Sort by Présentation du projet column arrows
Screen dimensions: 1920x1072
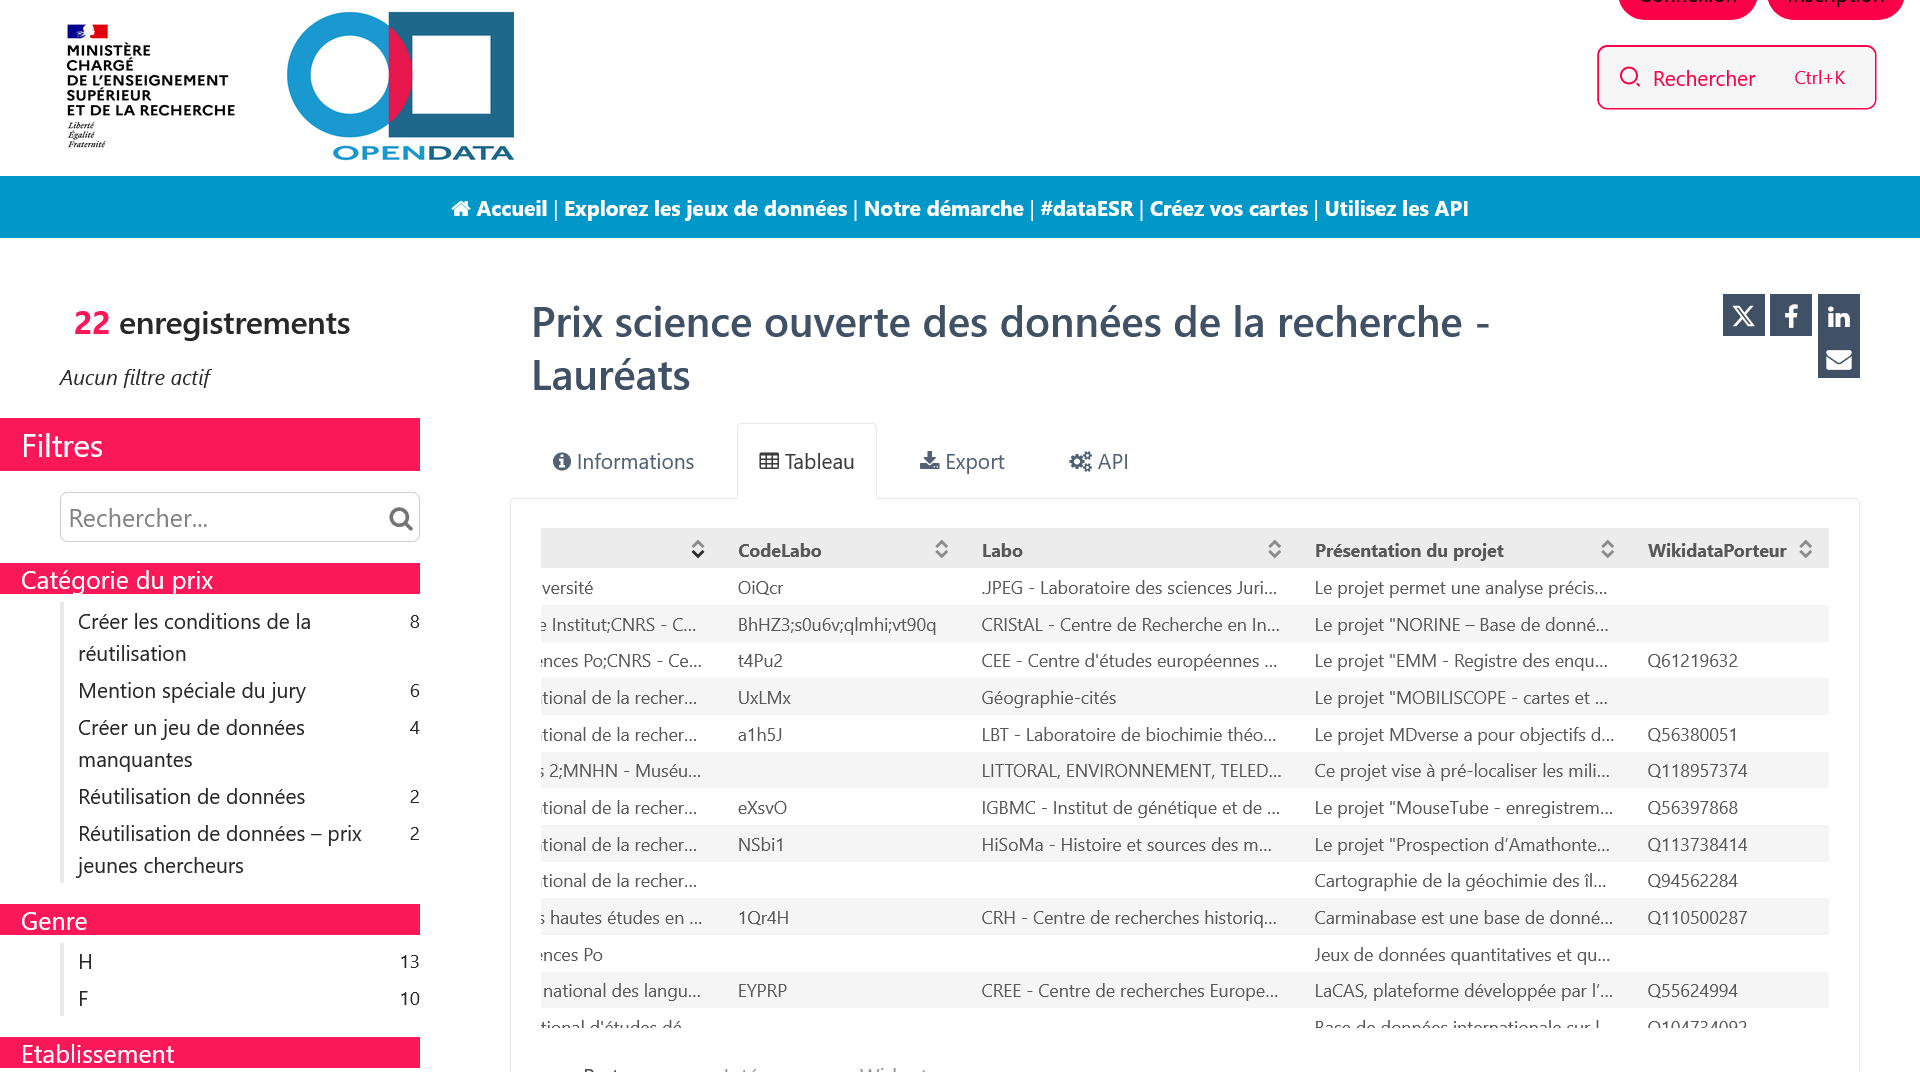click(x=1607, y=549)
